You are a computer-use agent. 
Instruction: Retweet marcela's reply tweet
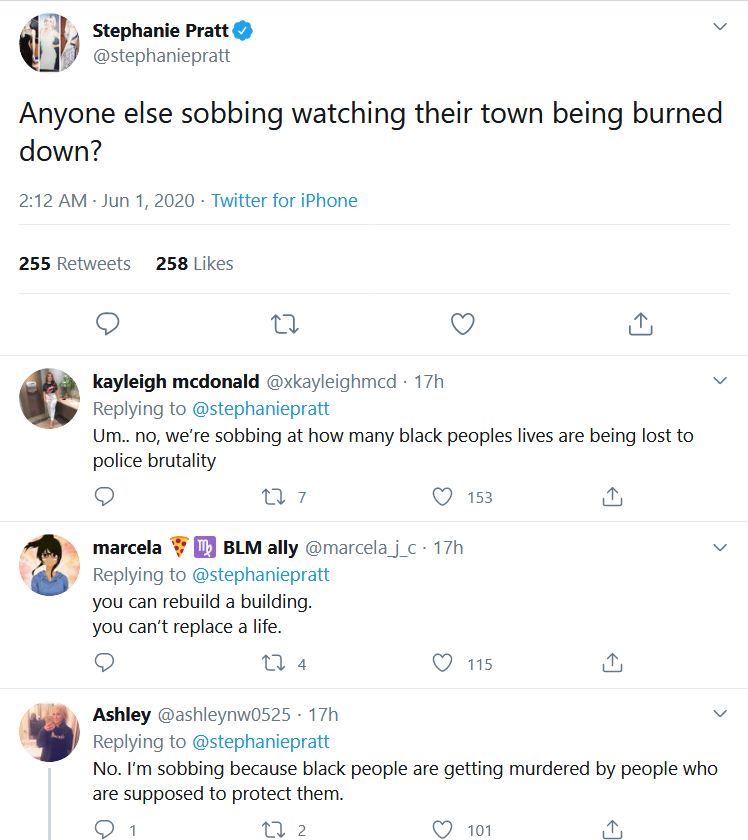point(272,663)
